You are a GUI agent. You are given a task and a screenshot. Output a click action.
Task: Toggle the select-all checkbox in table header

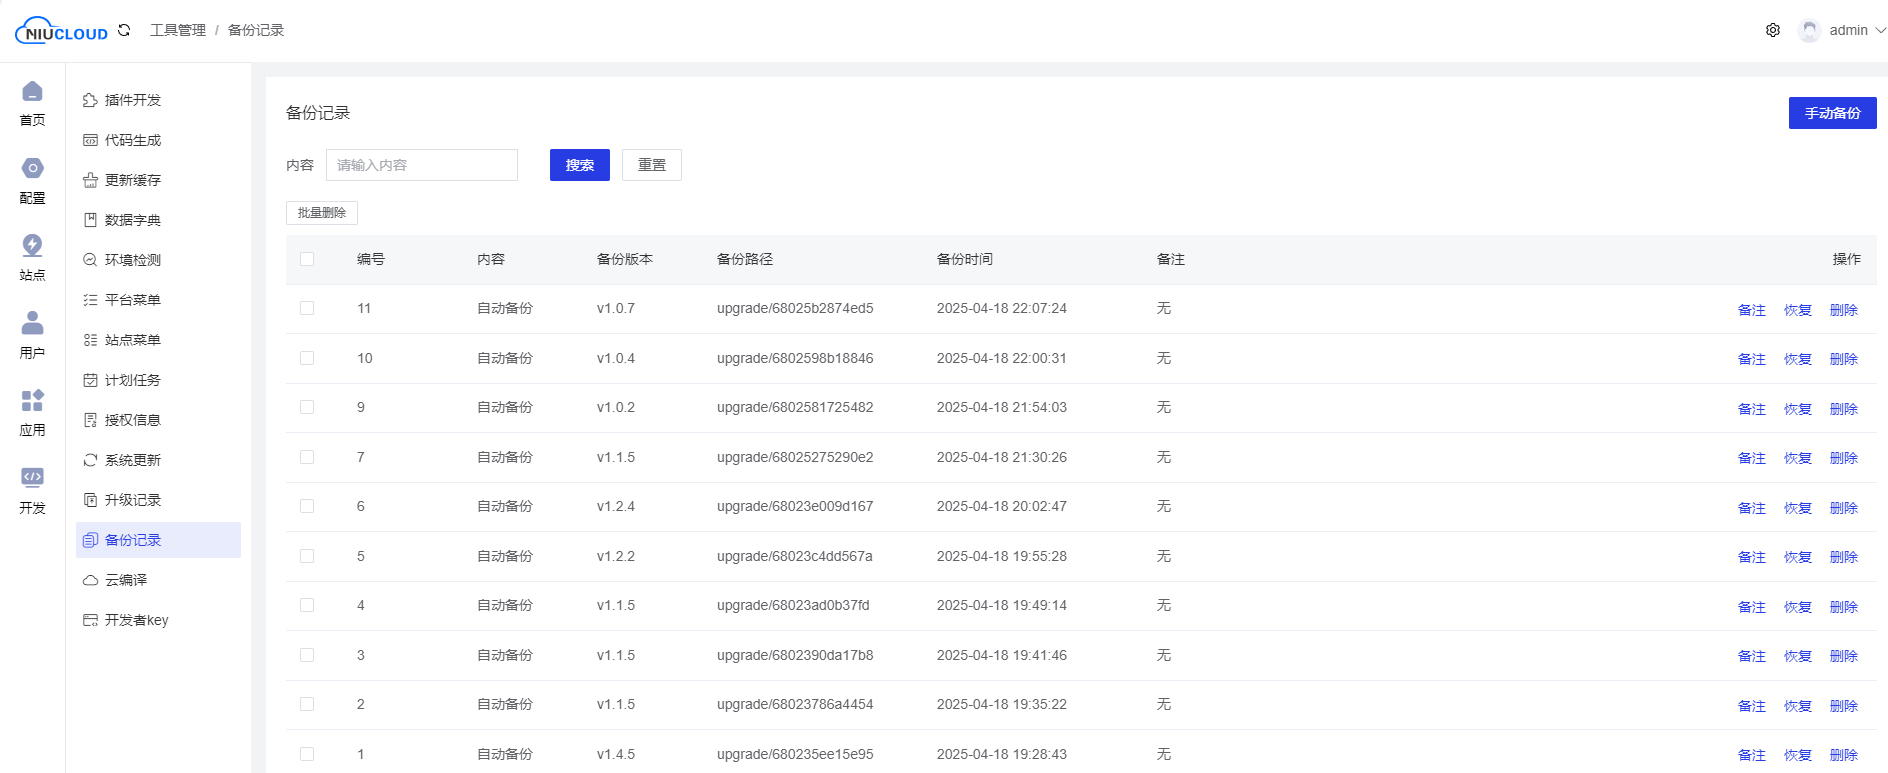coord(307,259)
